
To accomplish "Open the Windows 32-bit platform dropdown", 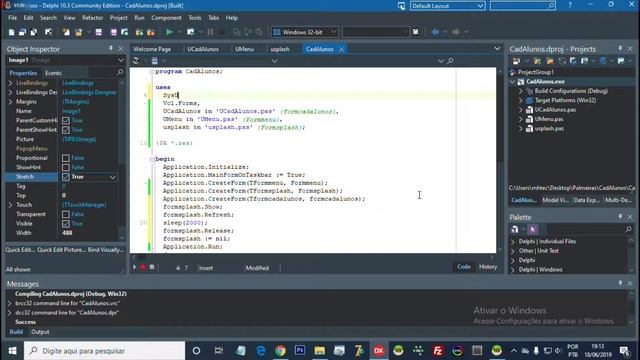I will pos(333,32).
